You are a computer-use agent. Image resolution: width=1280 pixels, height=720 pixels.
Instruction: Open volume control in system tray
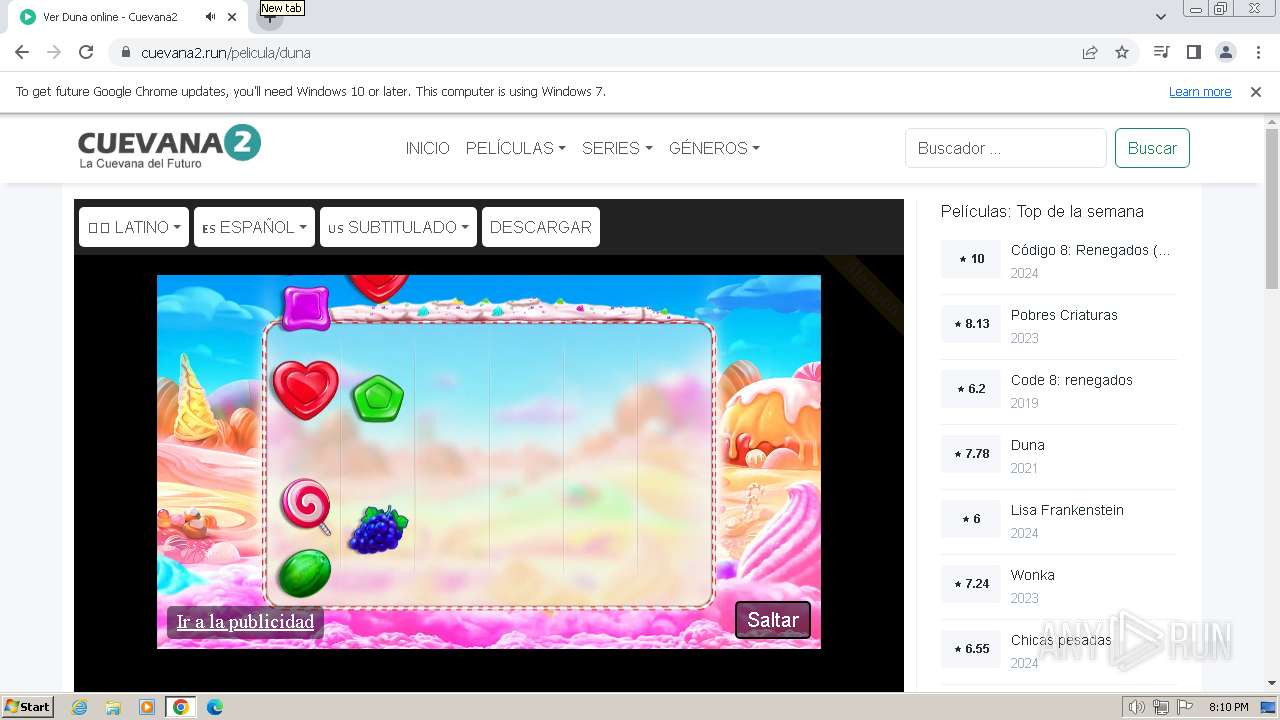[x=1136, y=707]
